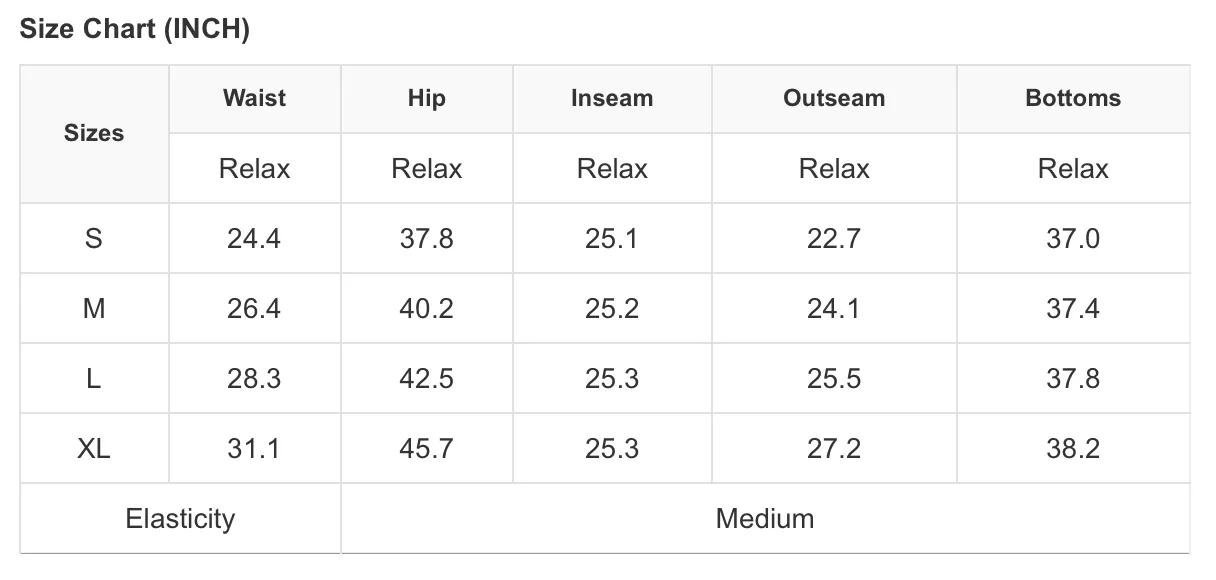
Task: Click the Hip column header
Action: pos(427,98)
